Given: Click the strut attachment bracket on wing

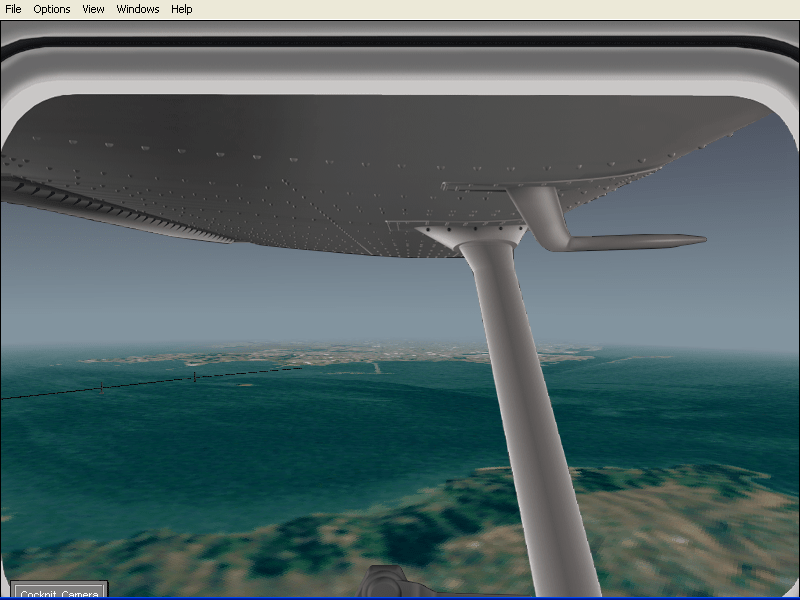Looking at the screenshot, I should pos(470,234).
